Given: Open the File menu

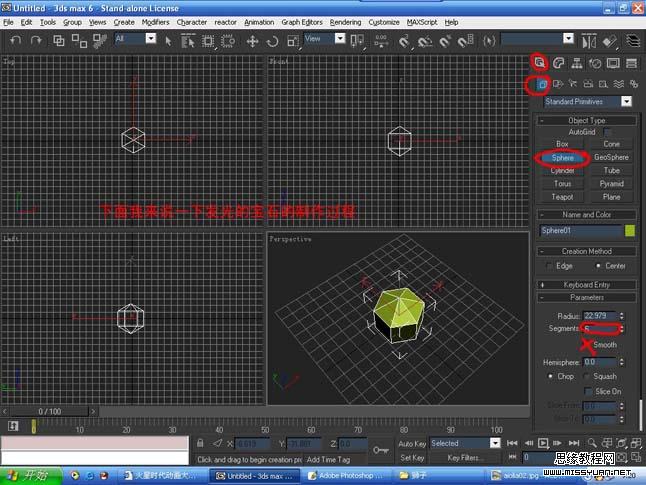Looking at the screenshot, I should tap(8, 22).
